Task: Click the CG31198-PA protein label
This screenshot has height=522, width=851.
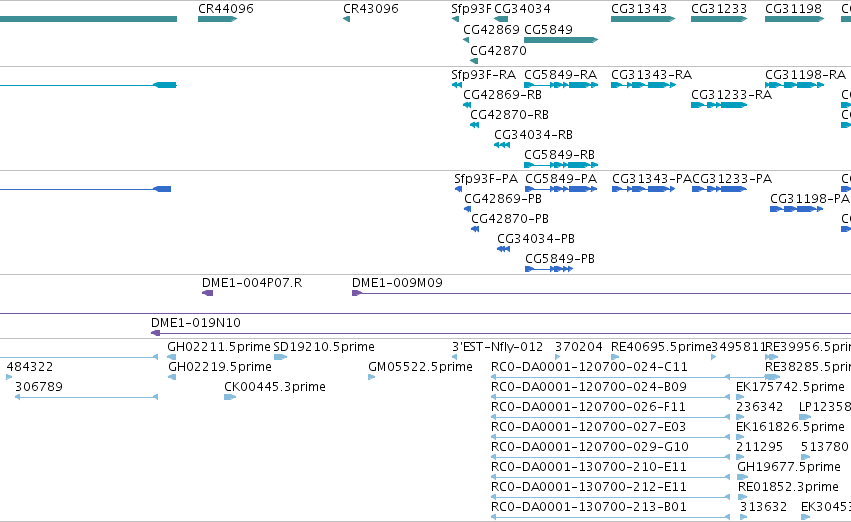Action: (x=810, y=199)
